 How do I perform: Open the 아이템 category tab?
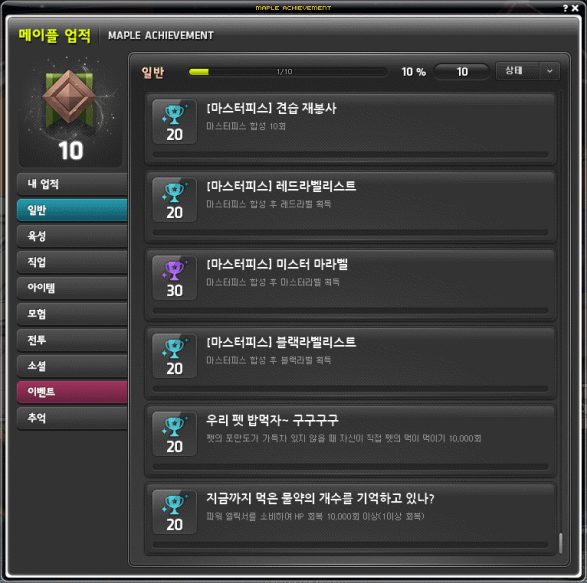(72, 288)
